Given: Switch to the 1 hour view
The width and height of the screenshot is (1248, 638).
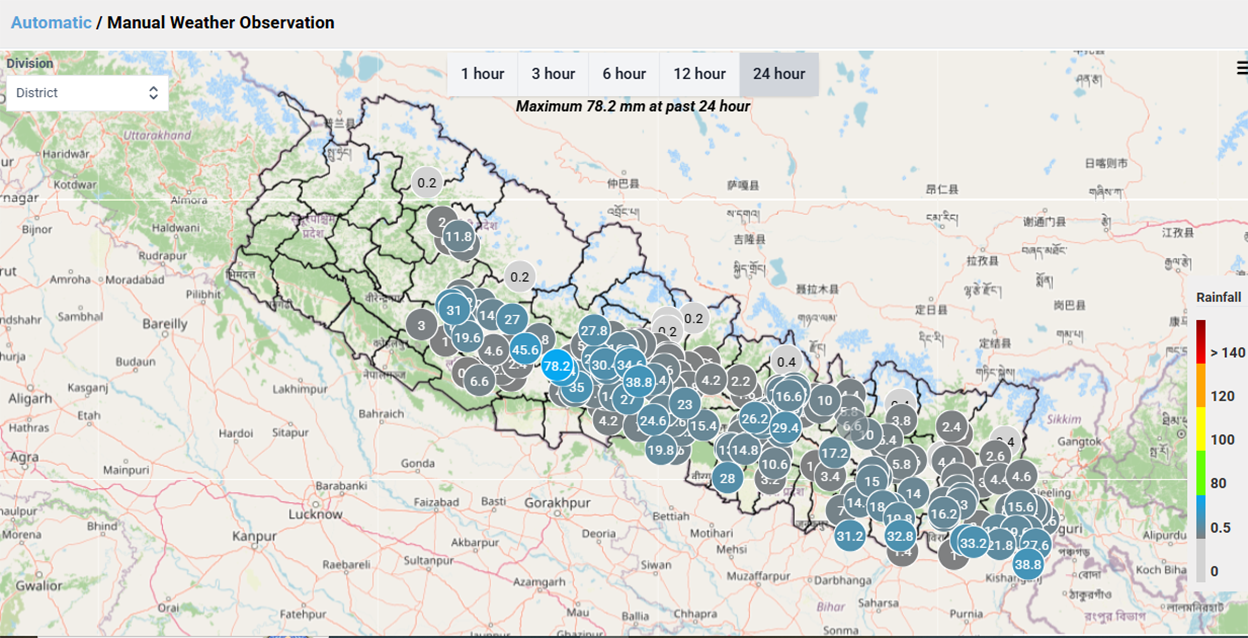Looking at the screenshot, I should [482, 73].
